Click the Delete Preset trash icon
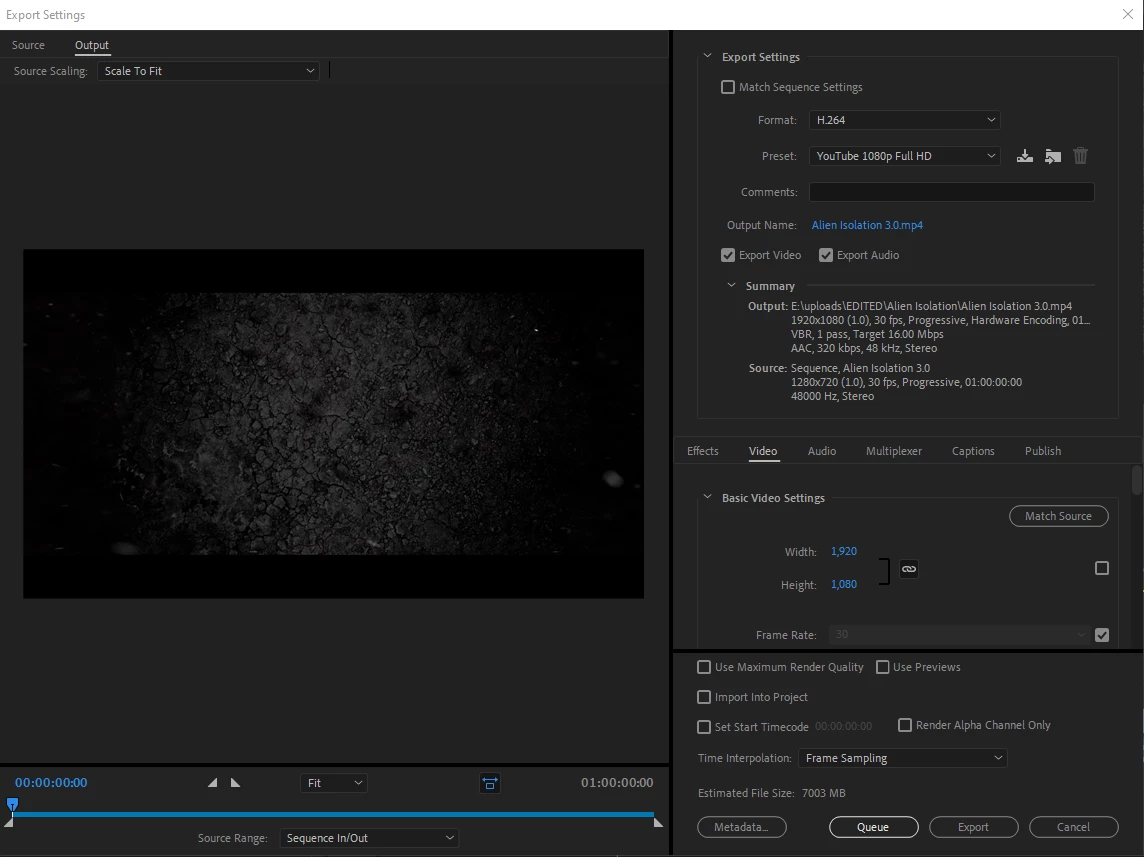1144x857 pixels. coord(1080,156)
